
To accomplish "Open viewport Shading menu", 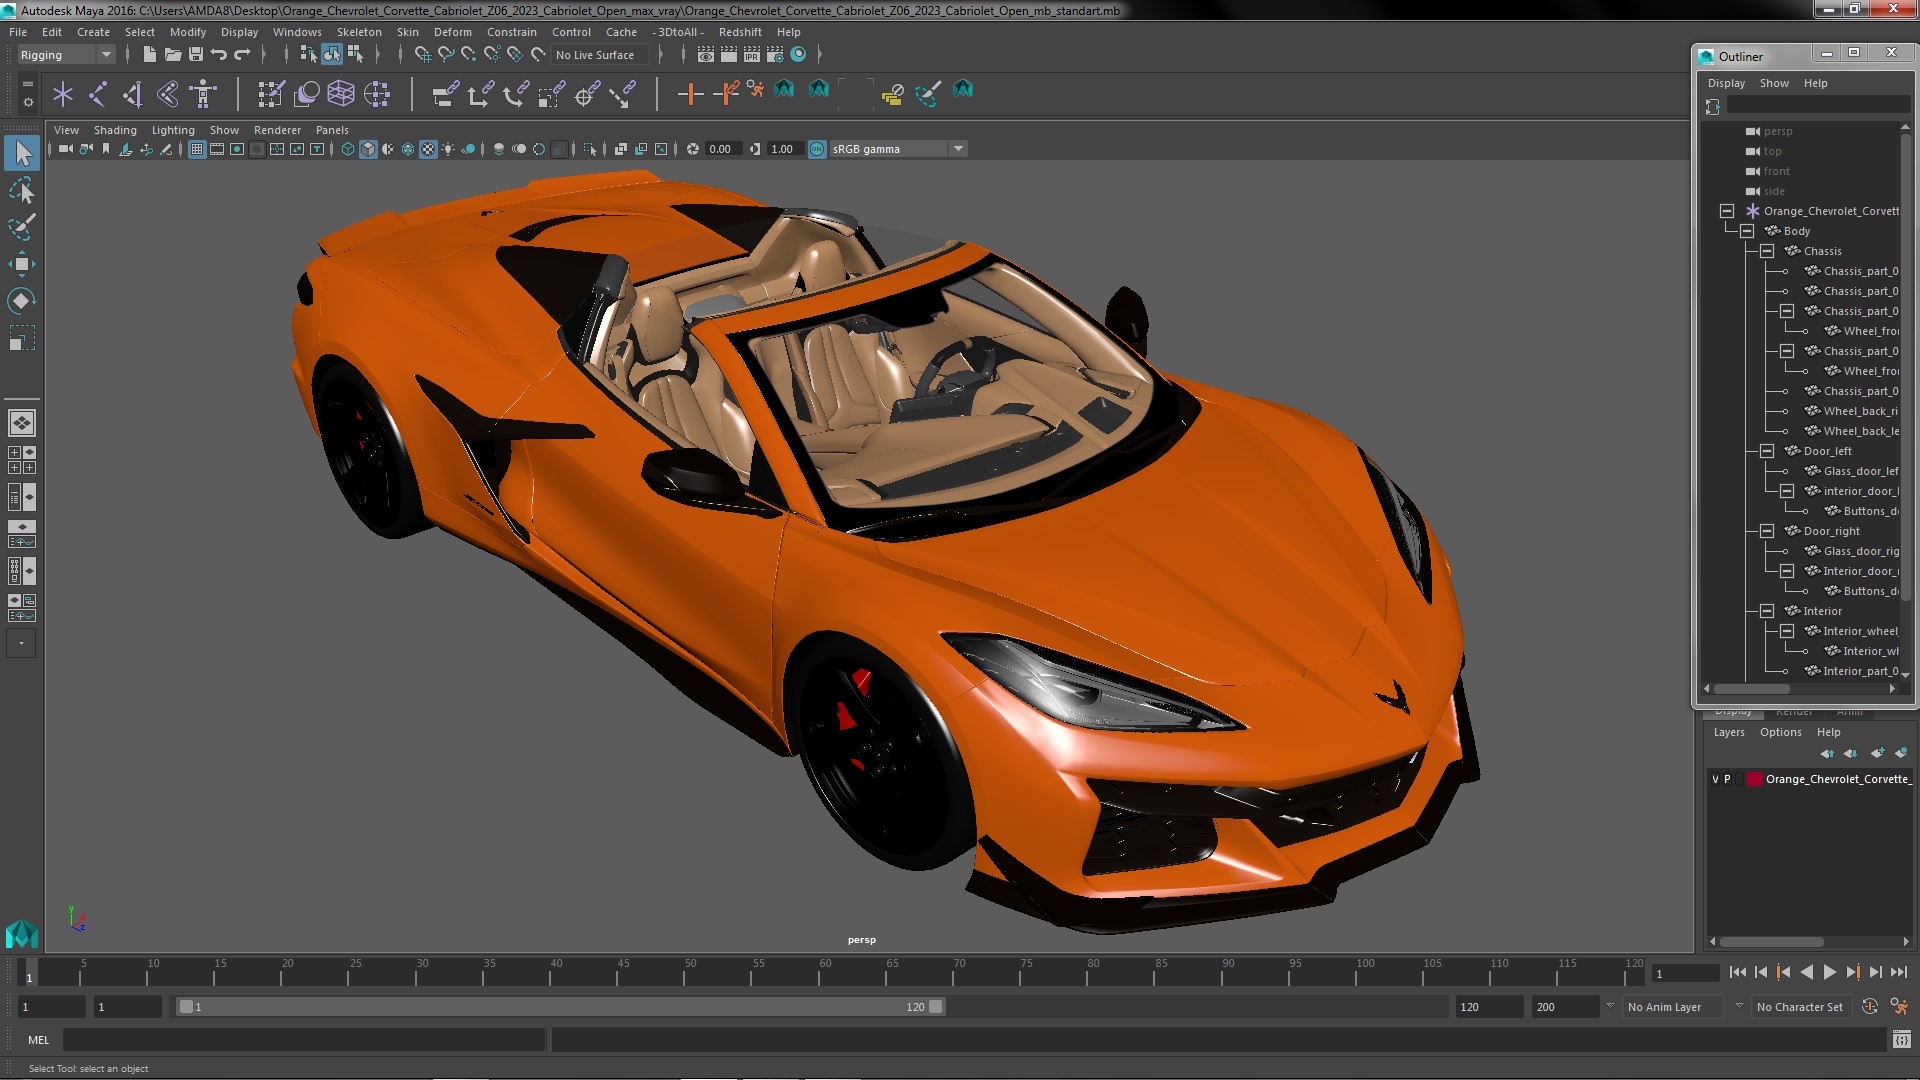I will (x=115, y=130).
